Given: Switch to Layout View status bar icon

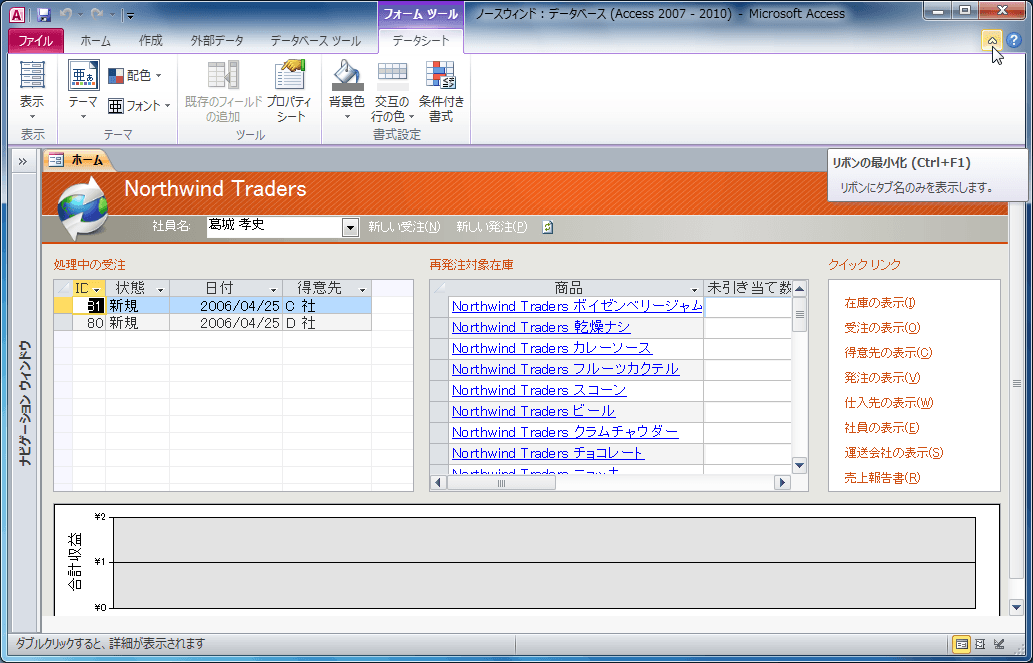Looking at the screenshot, I should click(x=980, y=644).
